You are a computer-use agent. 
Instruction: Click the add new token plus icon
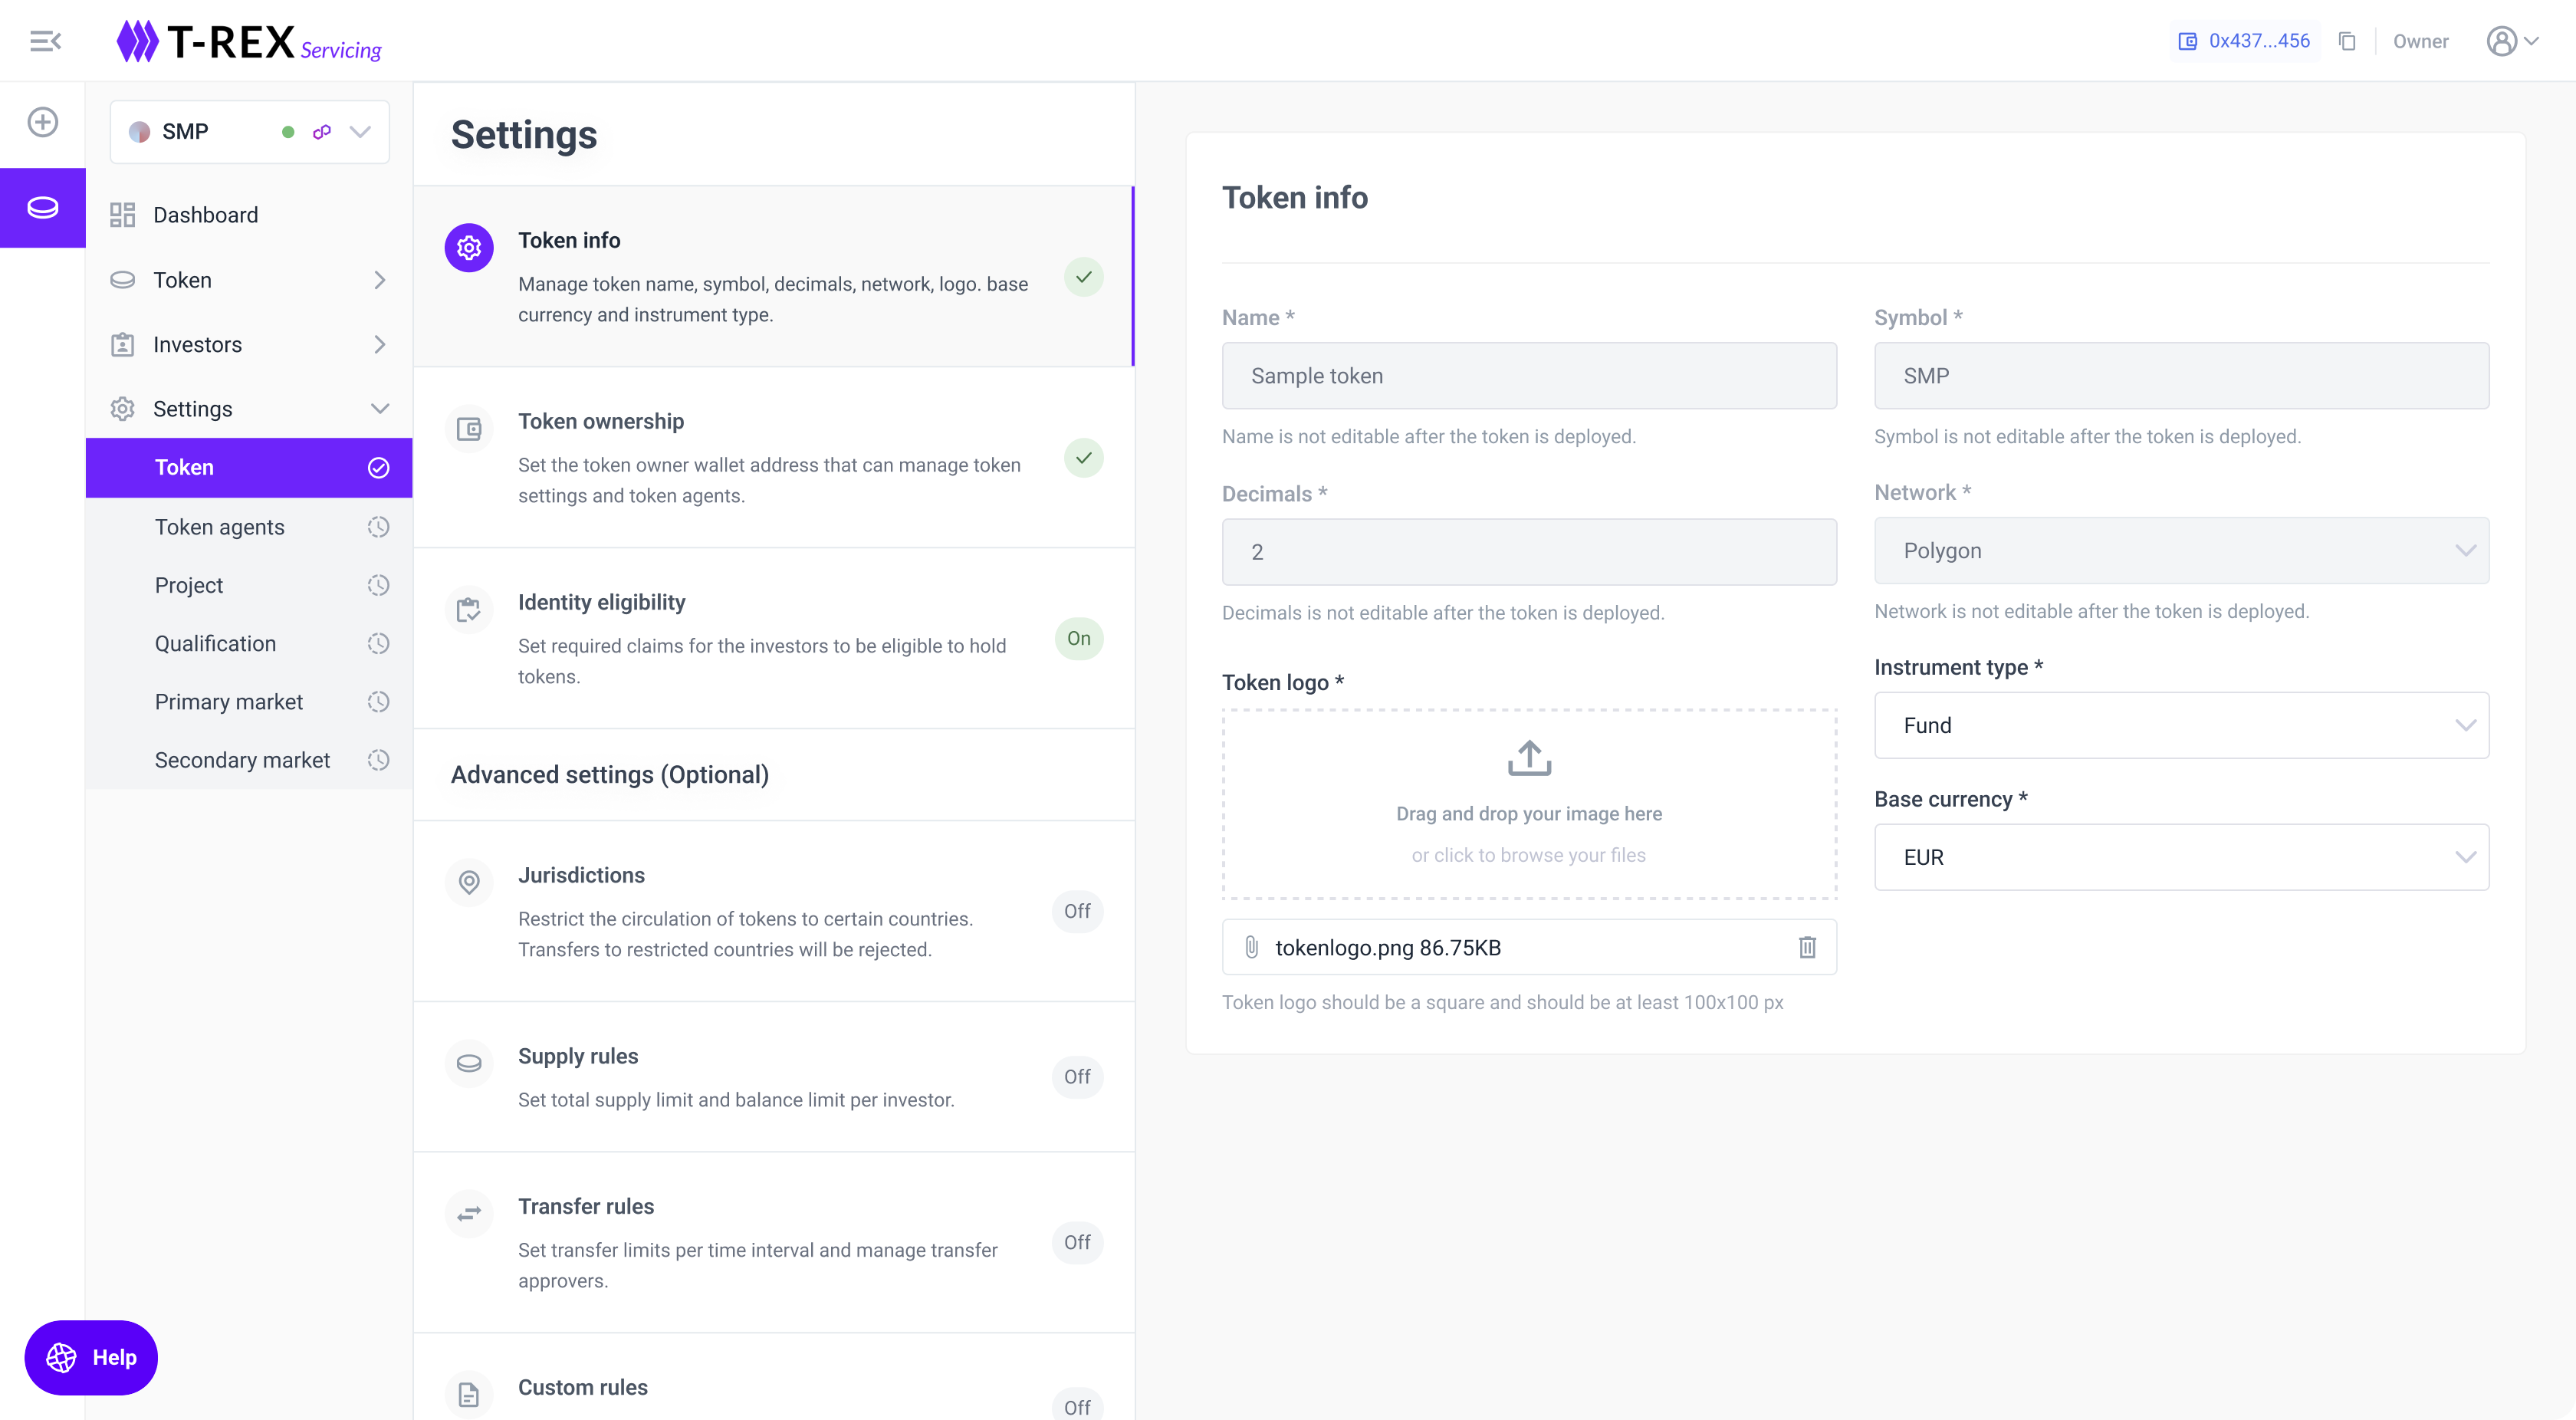click(42, 122)
